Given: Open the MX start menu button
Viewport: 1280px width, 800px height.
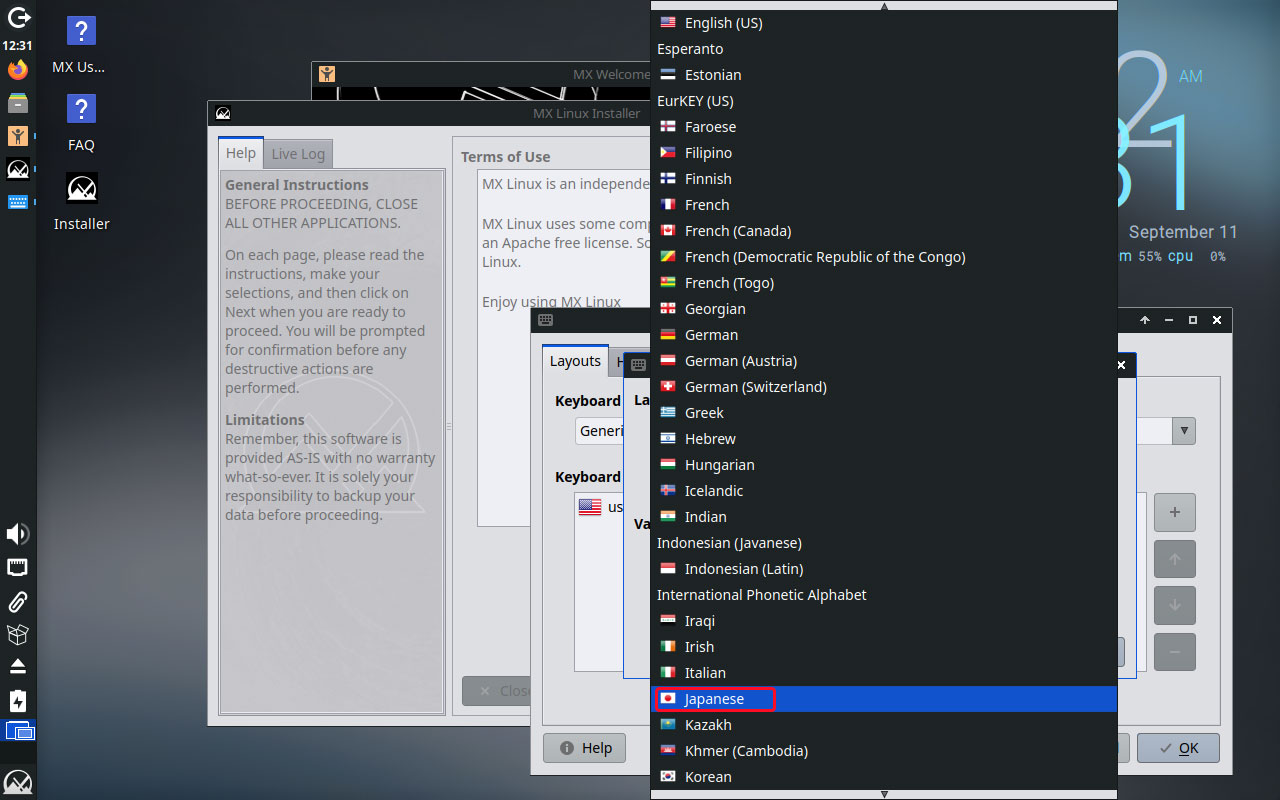Looking at the screenshot, I should [18, 782].
